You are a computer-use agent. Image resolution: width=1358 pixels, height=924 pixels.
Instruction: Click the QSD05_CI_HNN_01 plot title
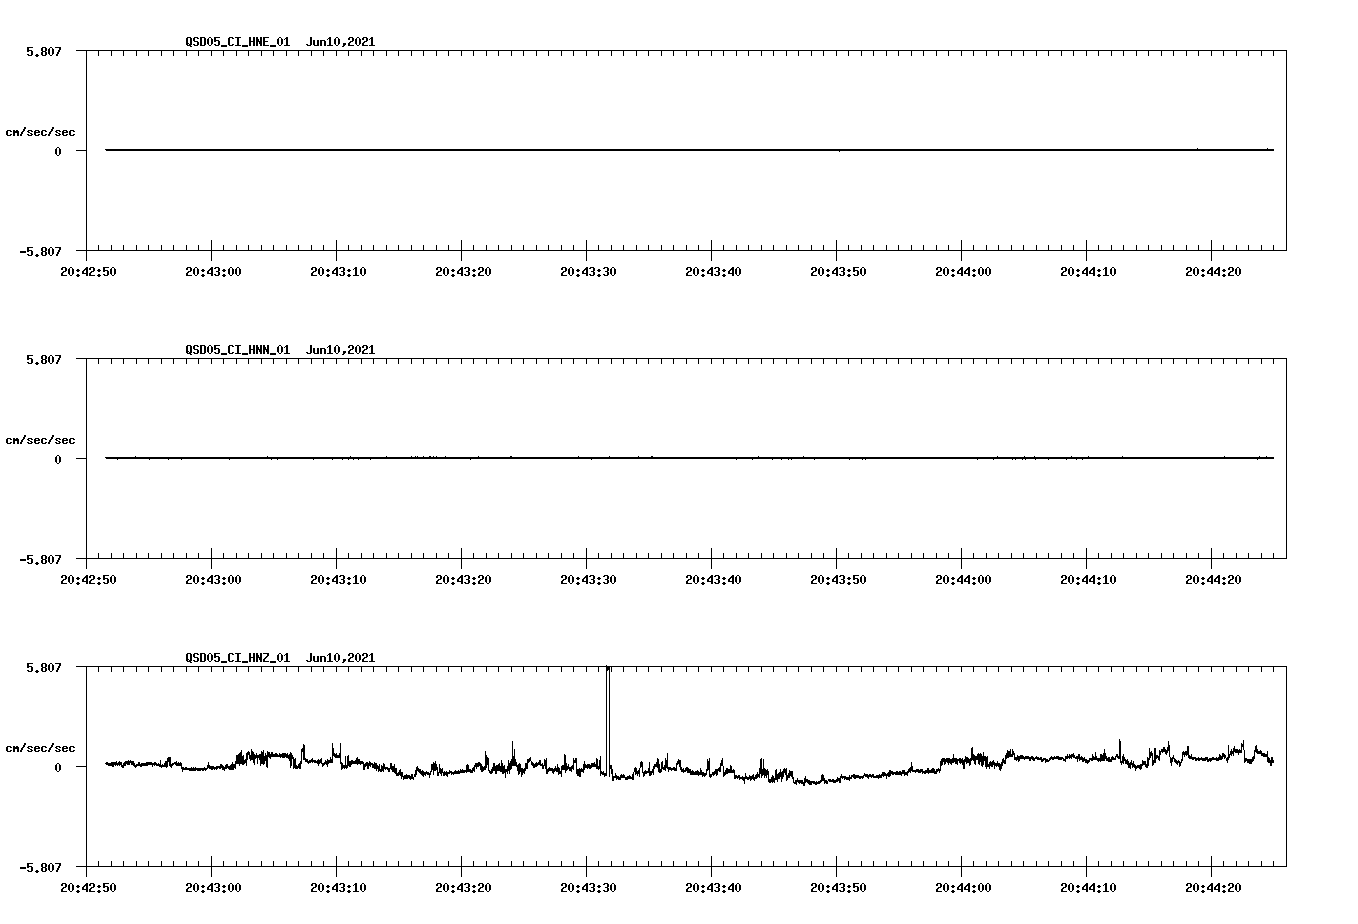[x=280, y=350]
